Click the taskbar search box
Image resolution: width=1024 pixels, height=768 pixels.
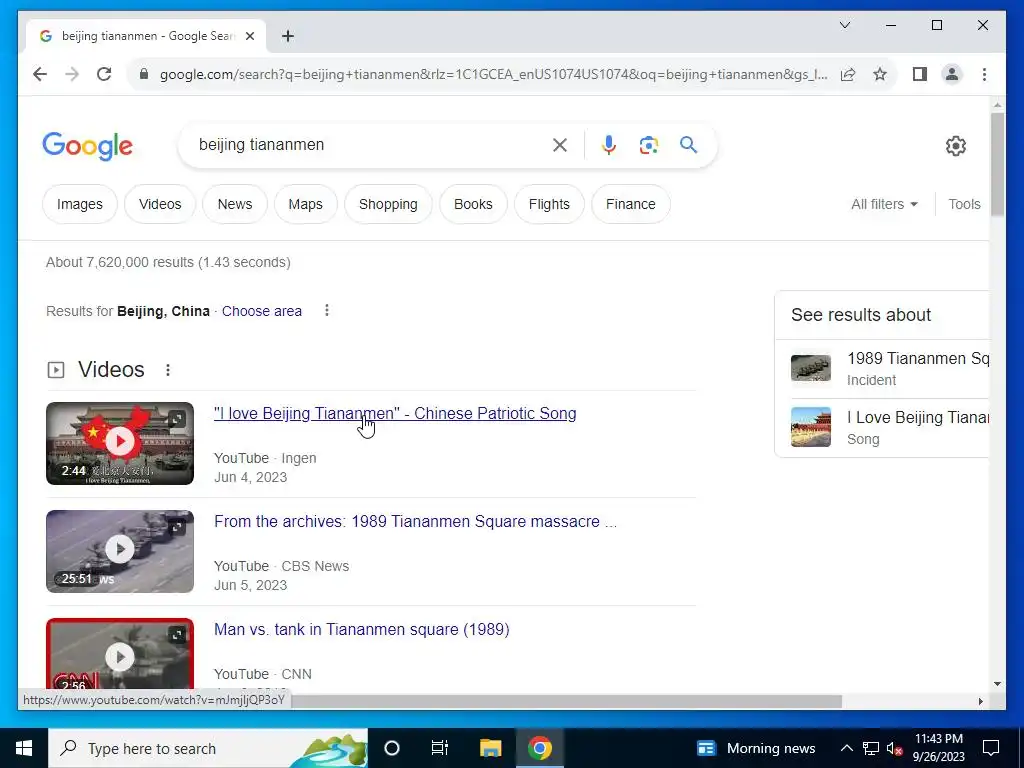[208, 748]
